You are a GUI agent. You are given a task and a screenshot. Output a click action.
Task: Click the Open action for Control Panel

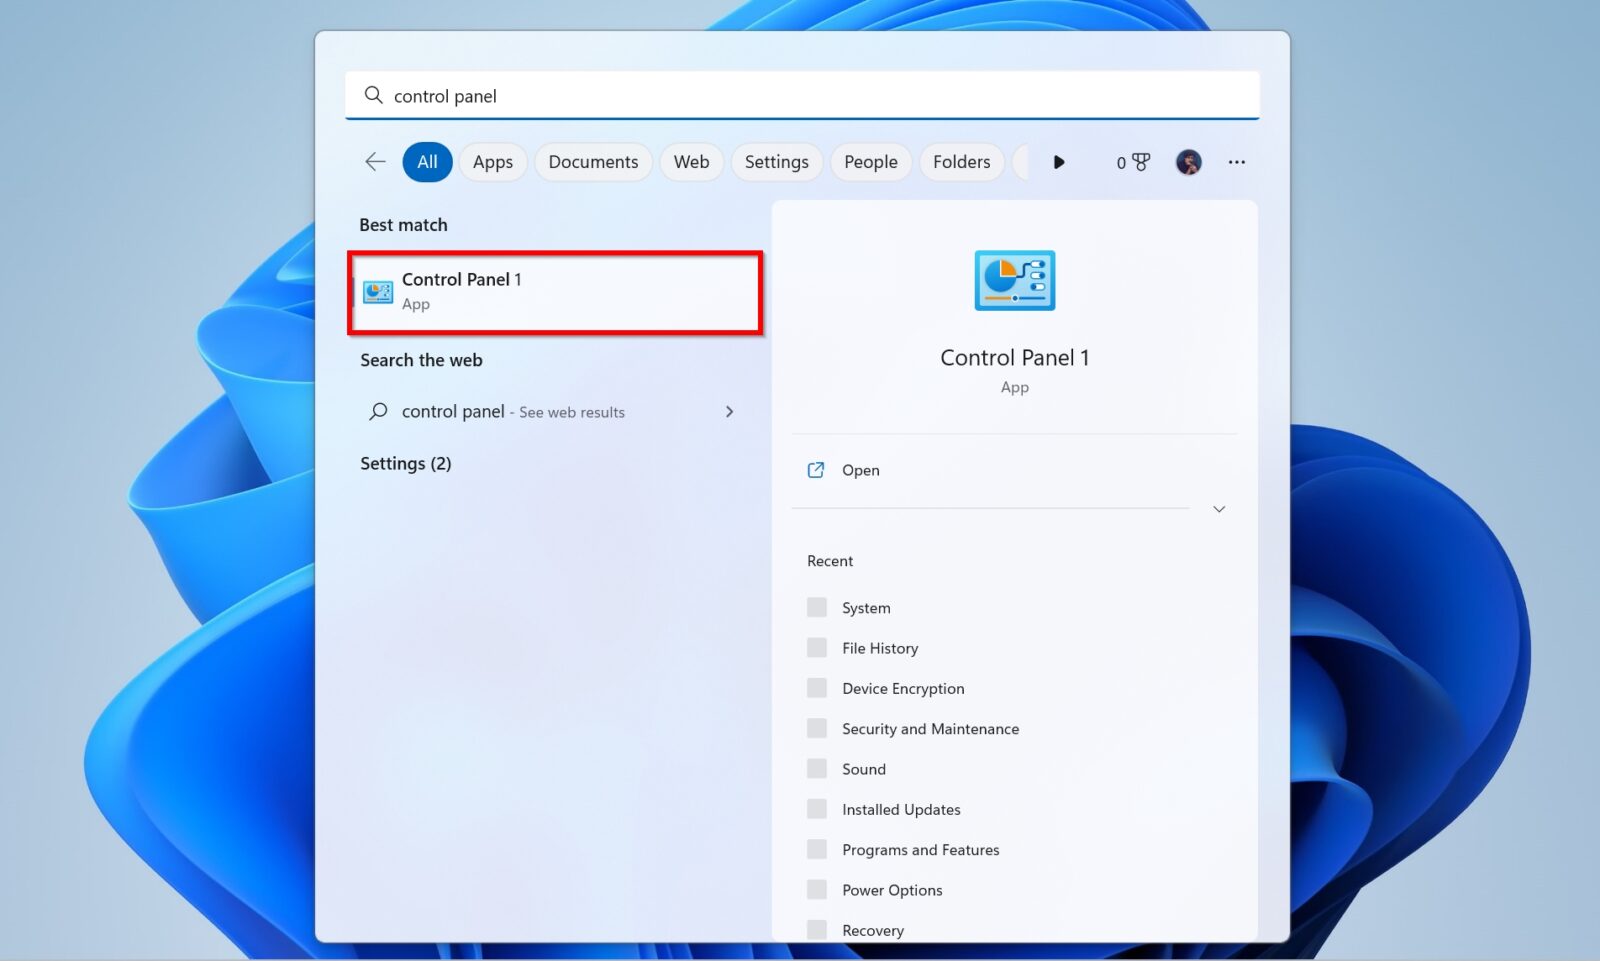coord(858,470)
